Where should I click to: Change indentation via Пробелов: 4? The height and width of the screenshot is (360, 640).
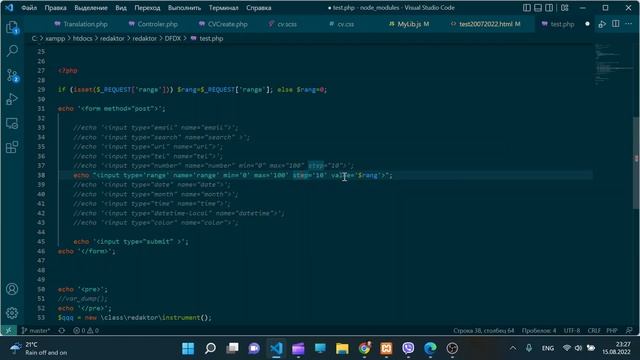(539, 330)
